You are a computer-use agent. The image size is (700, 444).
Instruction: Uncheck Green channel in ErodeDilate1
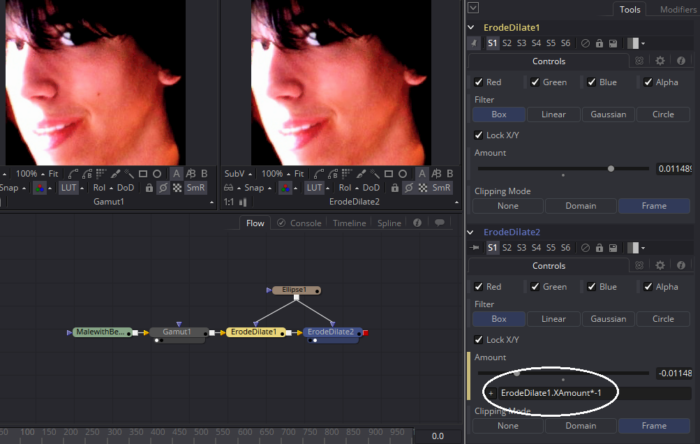(535, 82)
